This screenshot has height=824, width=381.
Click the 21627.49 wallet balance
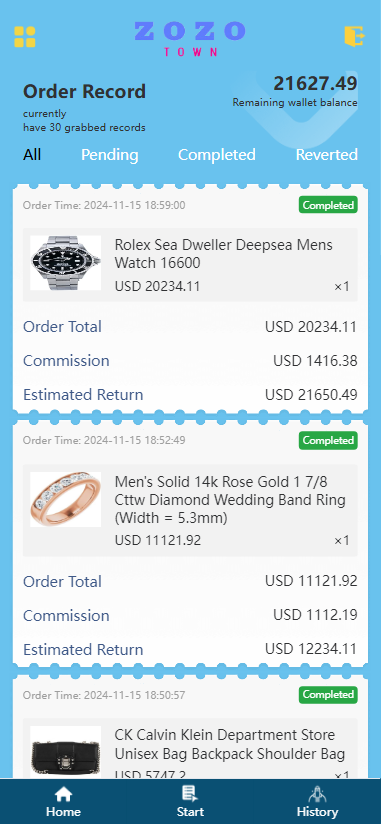(x=315, y=83)
